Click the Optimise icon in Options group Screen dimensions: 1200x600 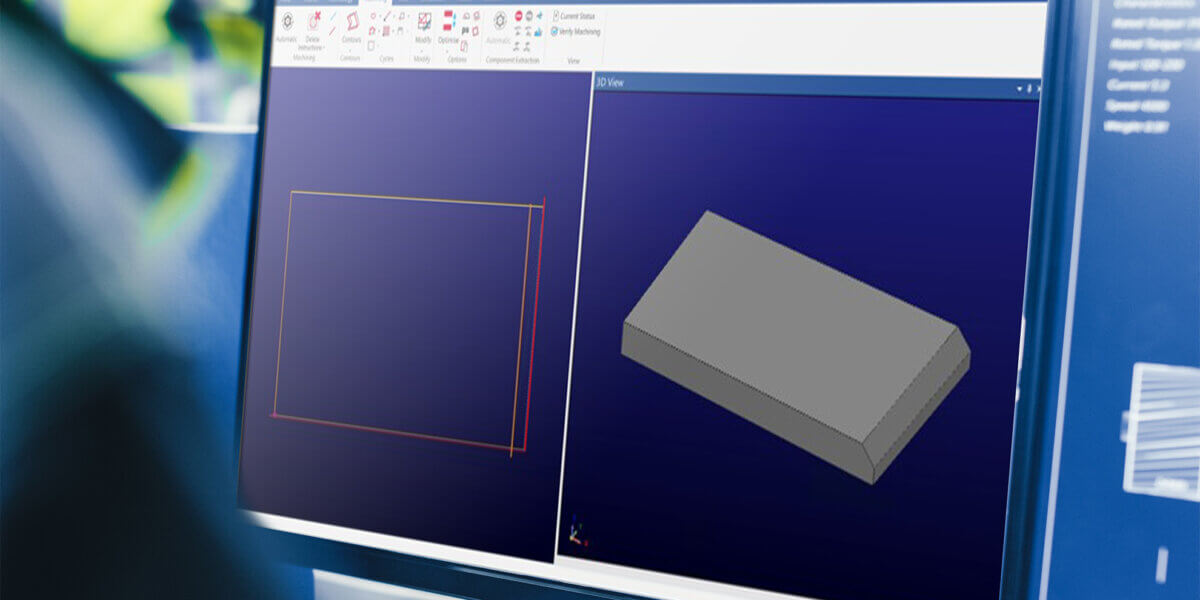(449, 20)
